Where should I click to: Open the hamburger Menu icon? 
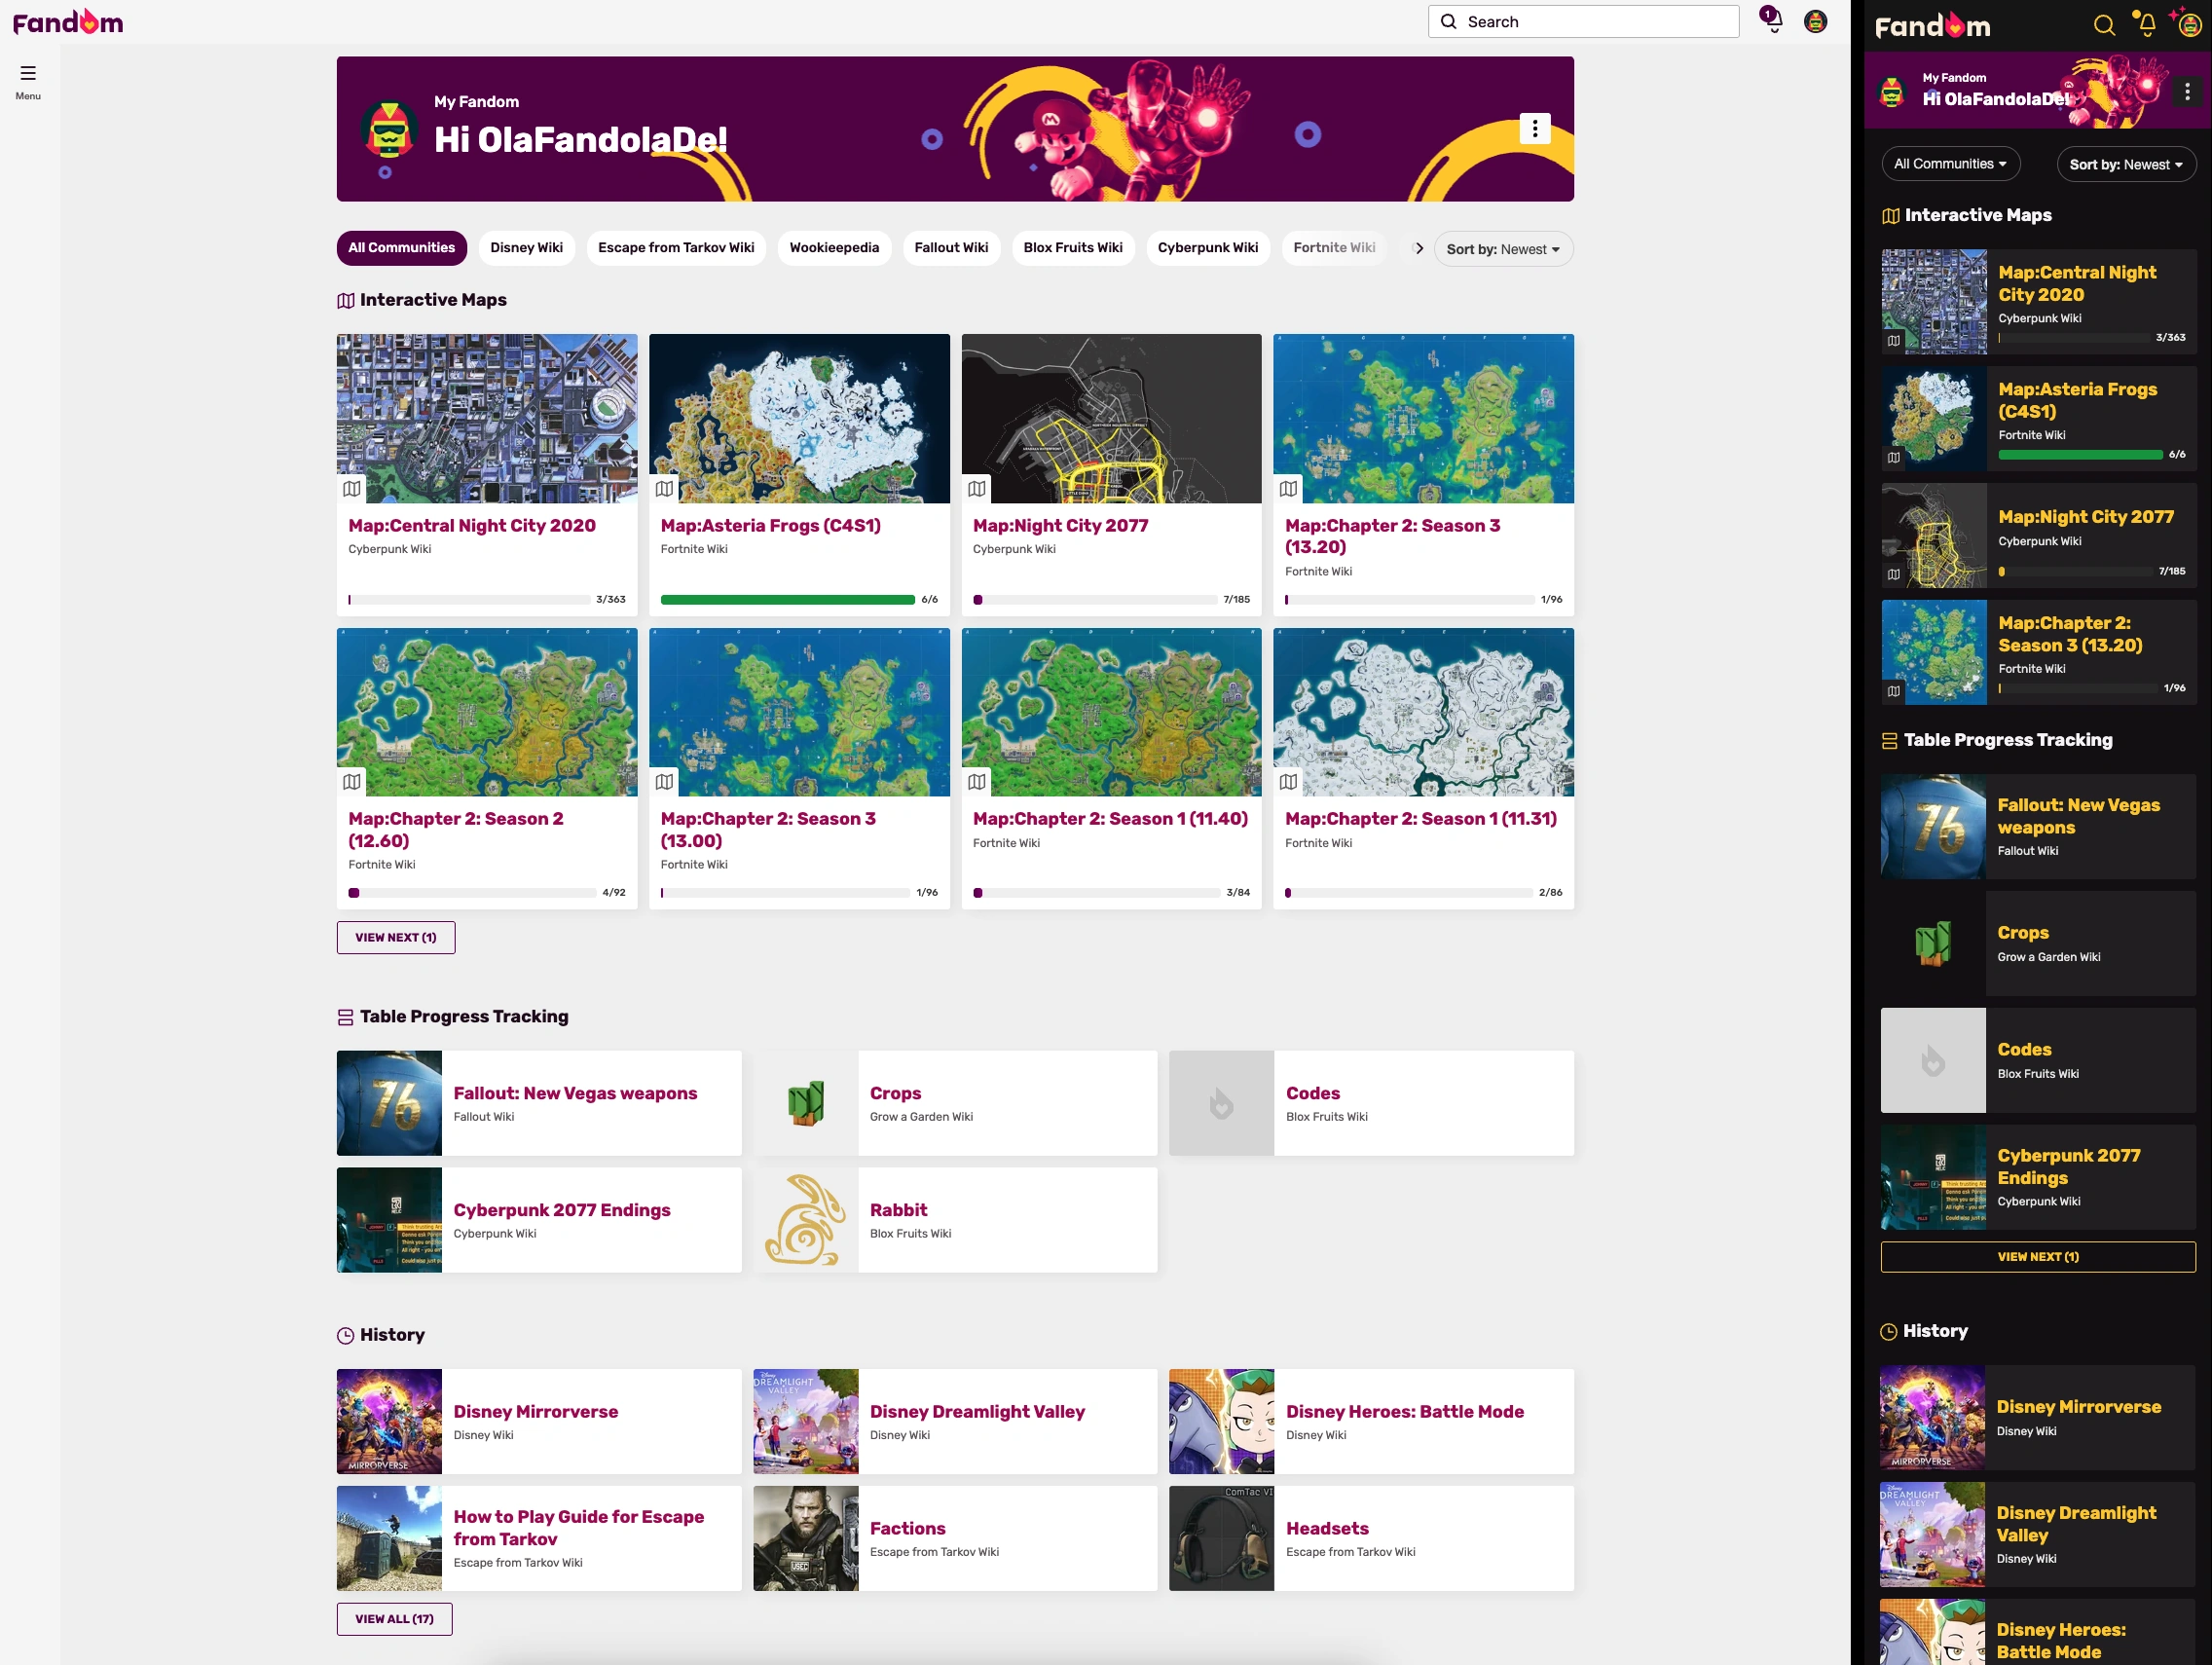pyautogui.click(x=28, y=73)
